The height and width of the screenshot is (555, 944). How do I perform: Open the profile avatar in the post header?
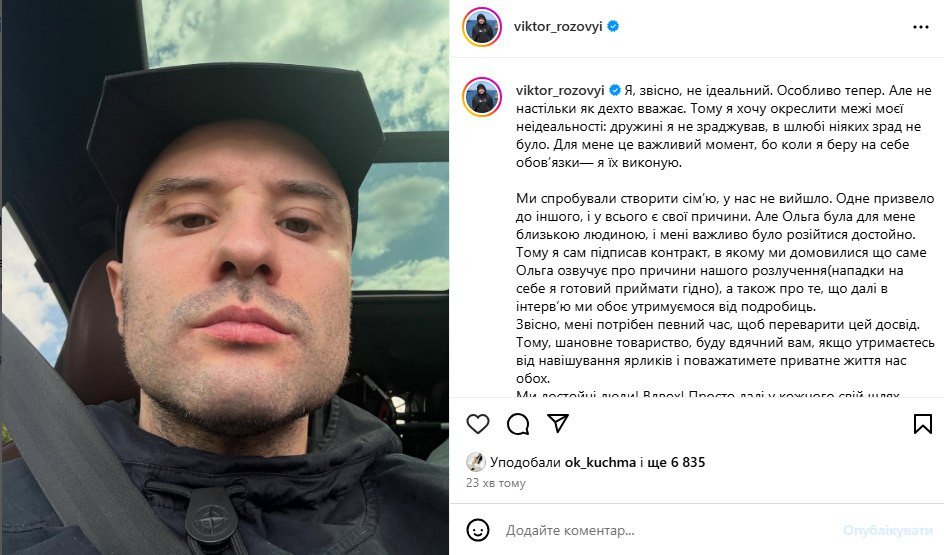482,27
